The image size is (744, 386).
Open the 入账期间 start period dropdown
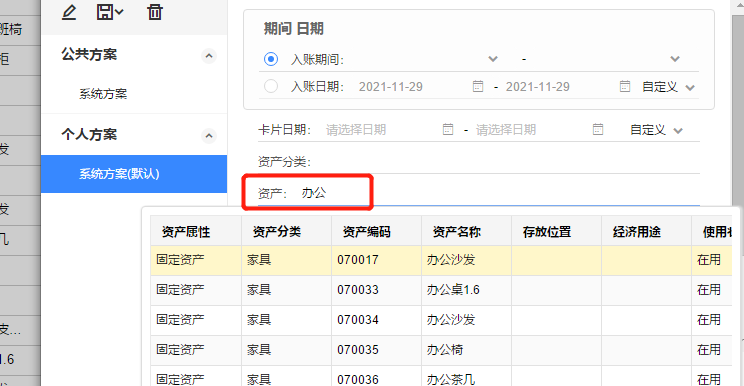[493, 59]
